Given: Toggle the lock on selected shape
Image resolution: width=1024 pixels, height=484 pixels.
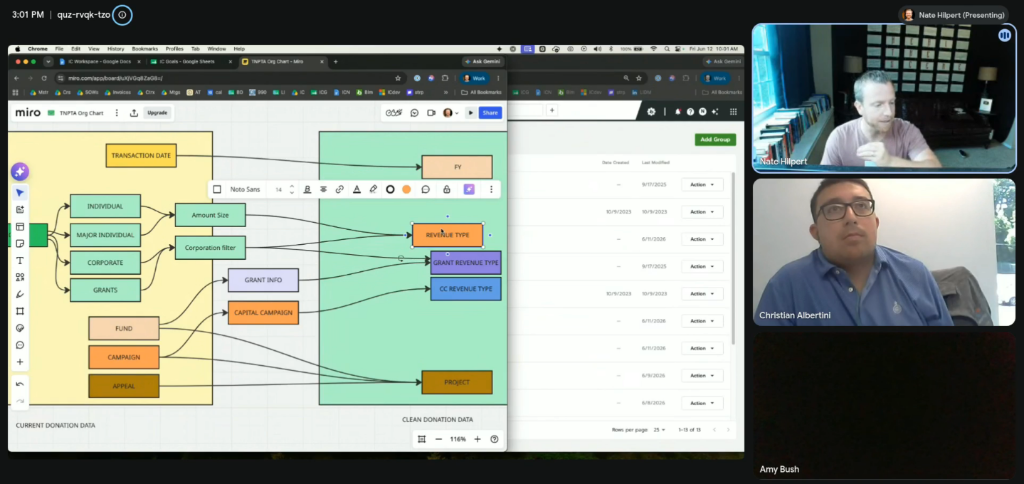Looking at the screenshot, I should [x=447, y=189].
